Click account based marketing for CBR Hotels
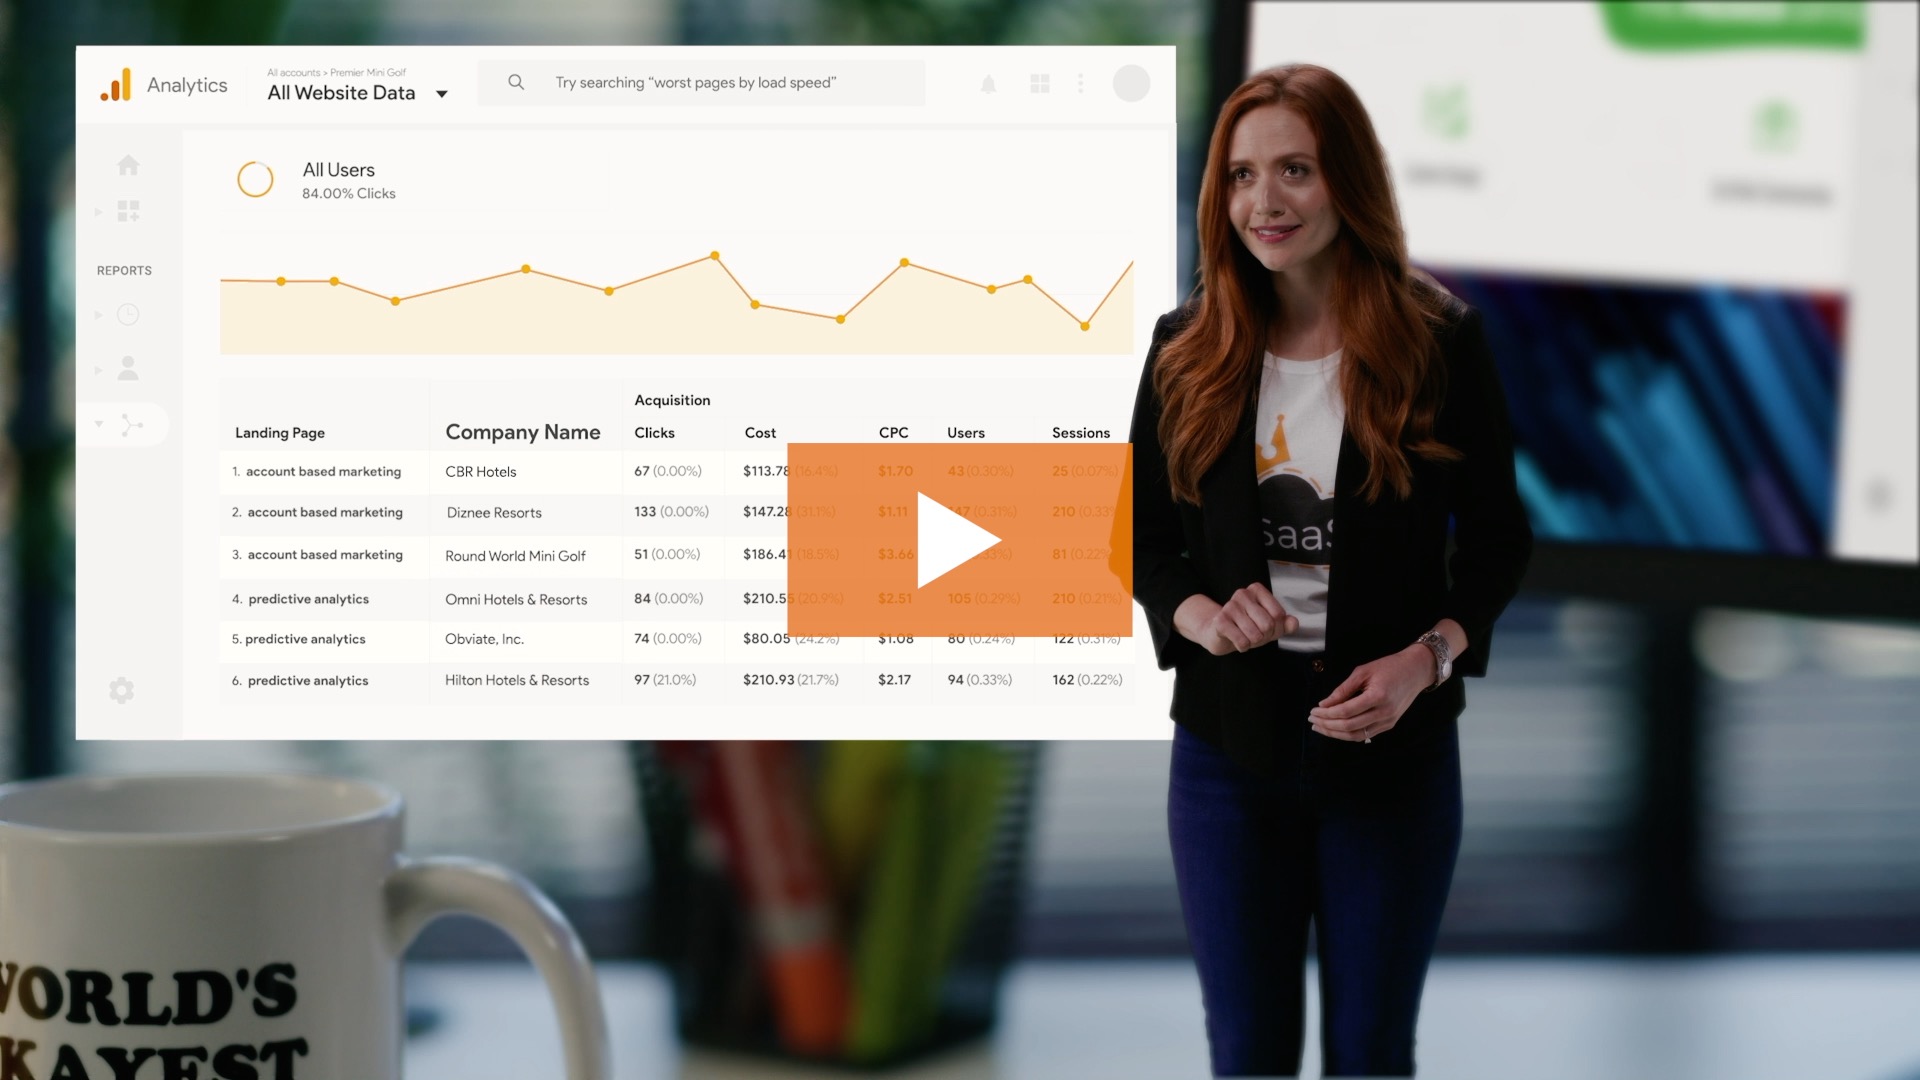This screenshot has height=1080, width=1920. pyautogui.click(x=322, y=469)
